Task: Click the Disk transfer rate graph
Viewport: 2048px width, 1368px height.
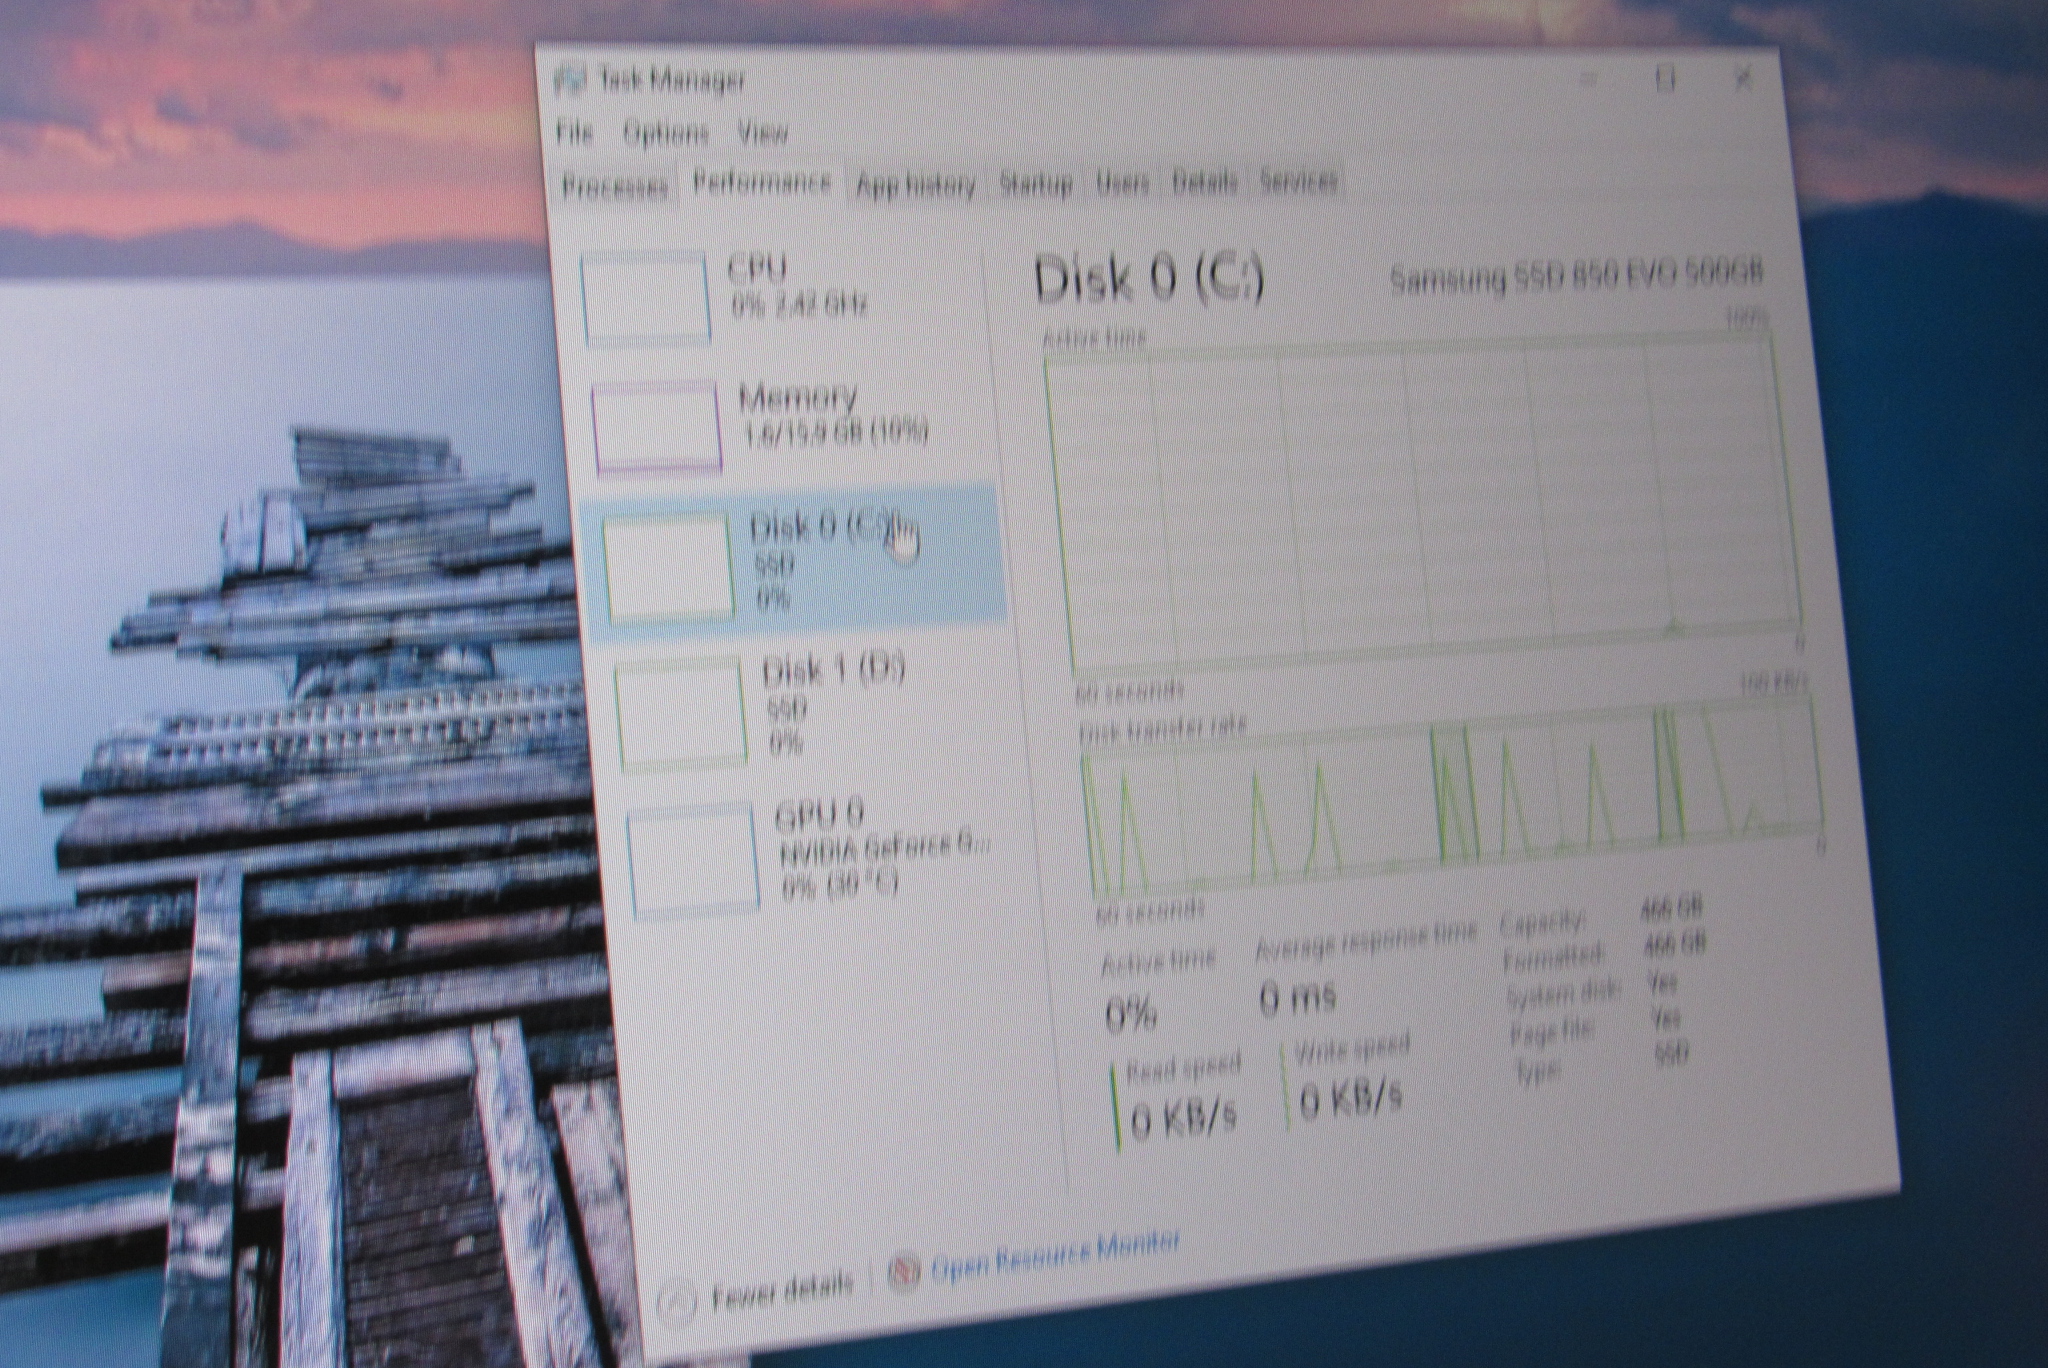Action: click(x=1450, y=795)
